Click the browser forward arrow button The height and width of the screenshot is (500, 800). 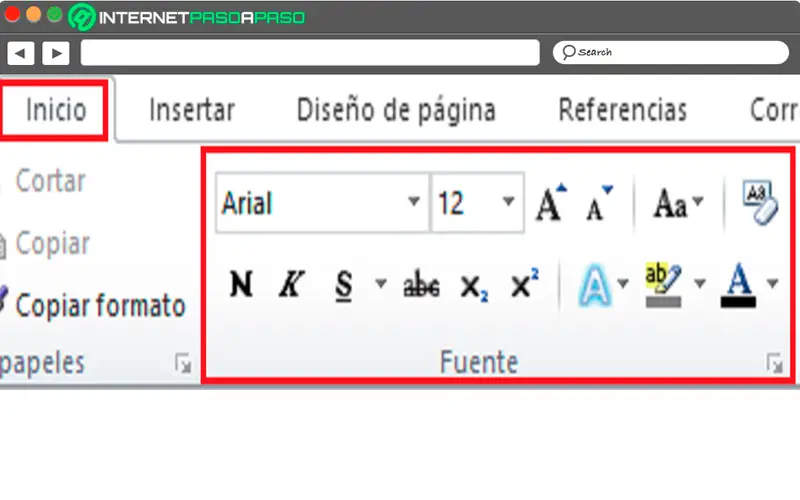56,53
